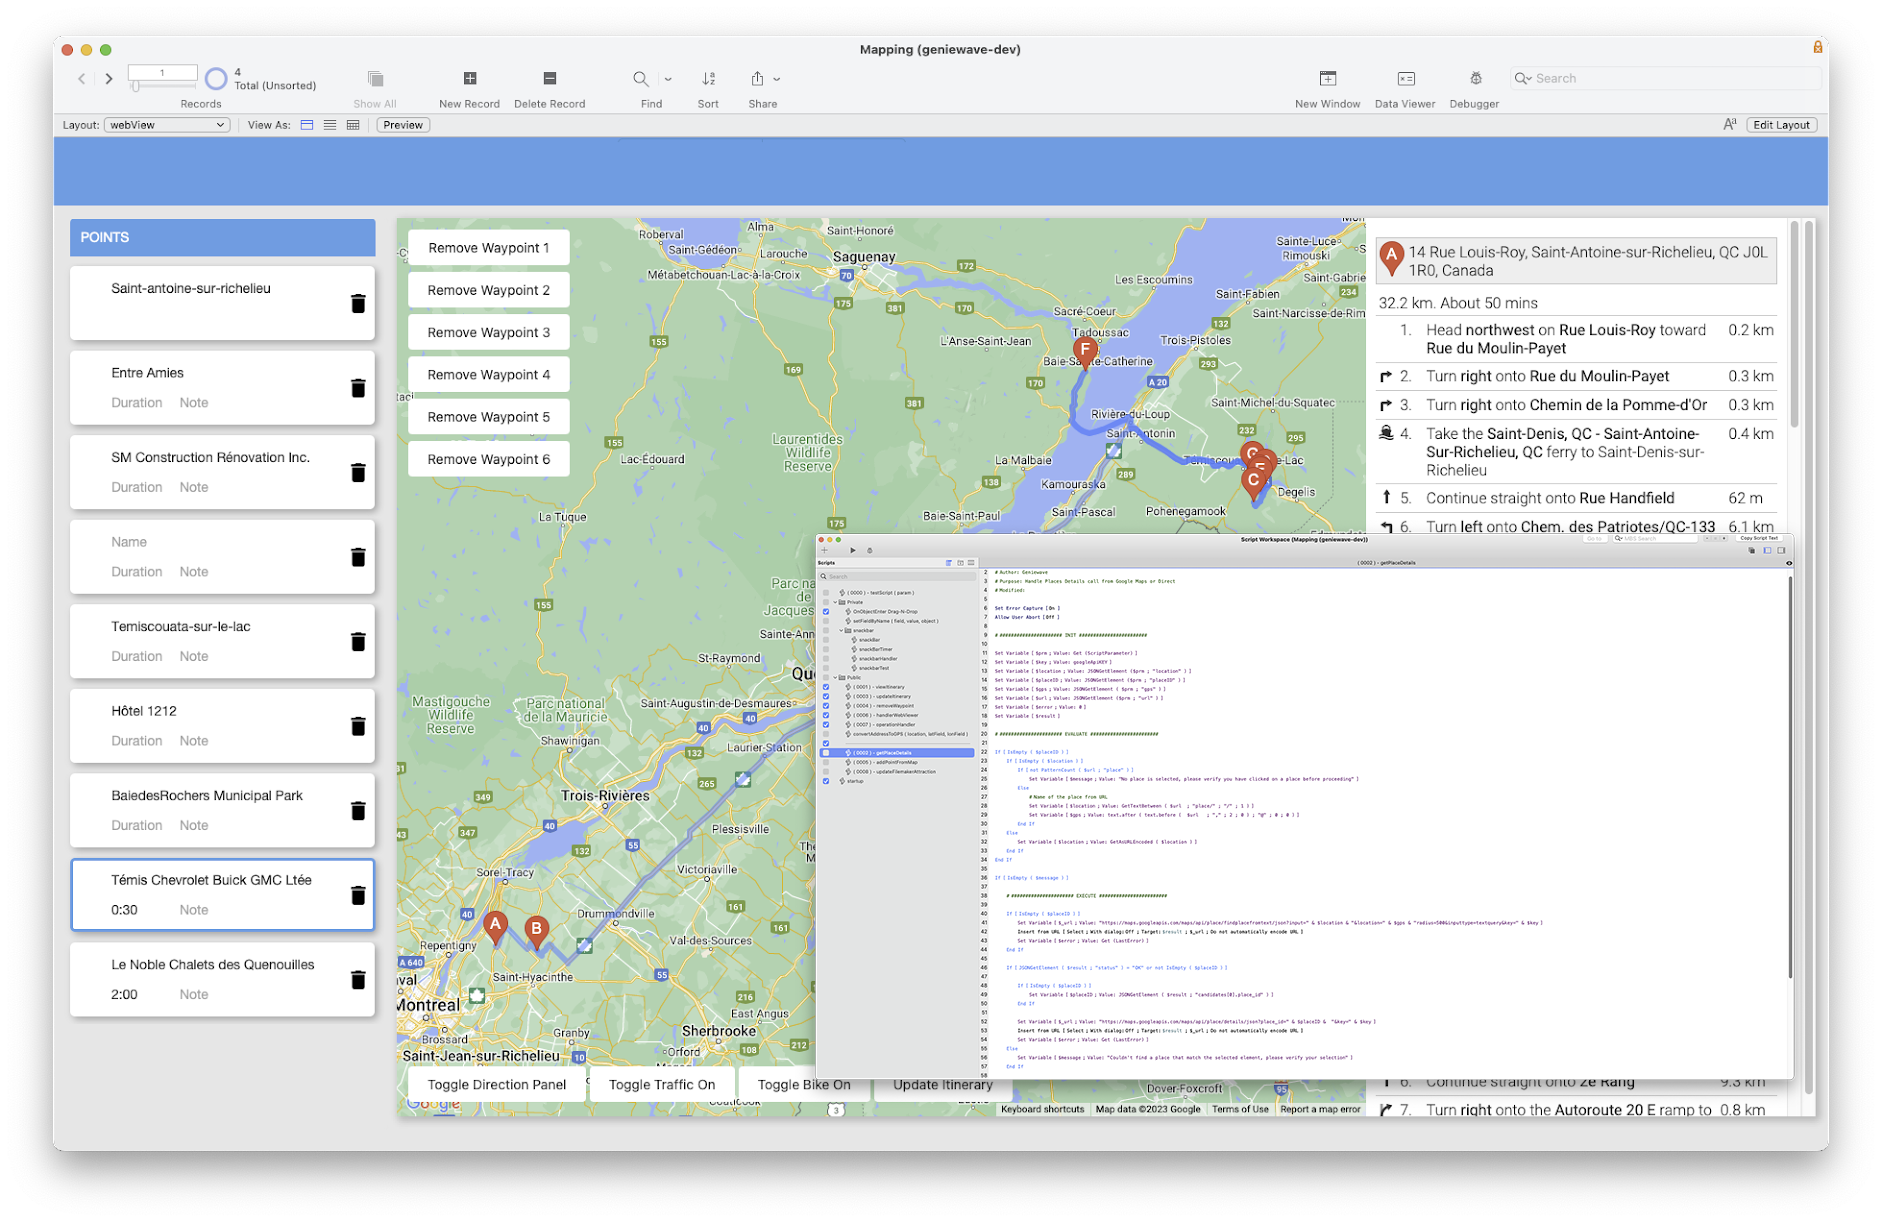Screen dimensions: 1882x1222
Task: Delete the Entre Amies point
Action: (358, 388)
